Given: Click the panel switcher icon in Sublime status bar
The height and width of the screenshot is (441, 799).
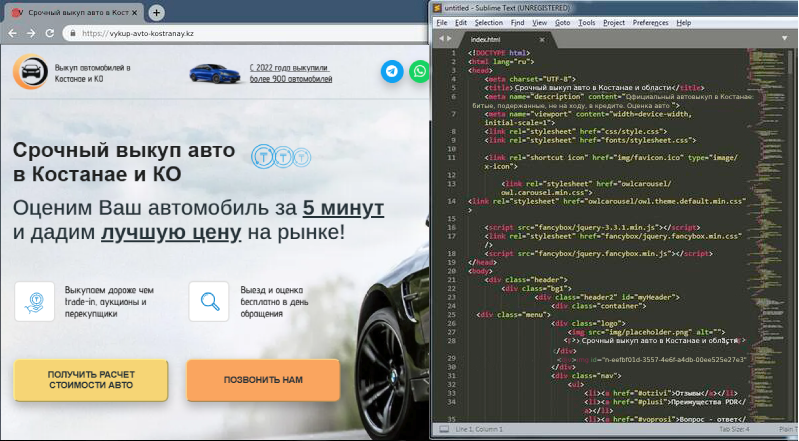Looking at the screenshot, I should pos(444,429).
